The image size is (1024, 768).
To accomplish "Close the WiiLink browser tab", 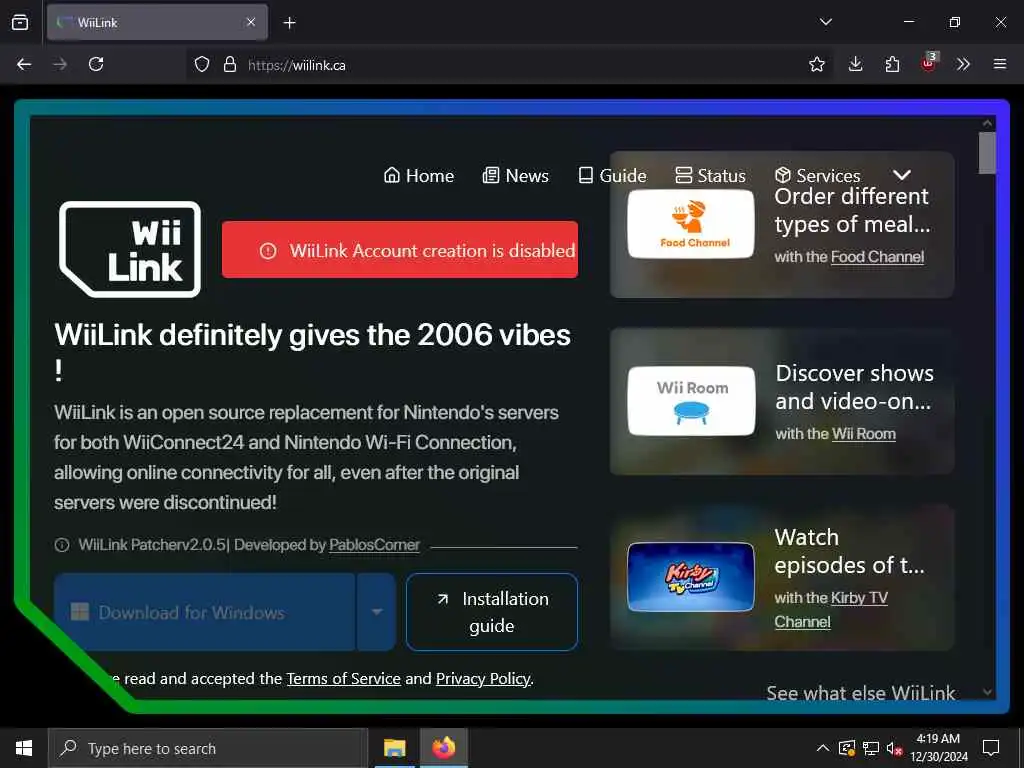I will pyautogui.click(x=251, y=22).
